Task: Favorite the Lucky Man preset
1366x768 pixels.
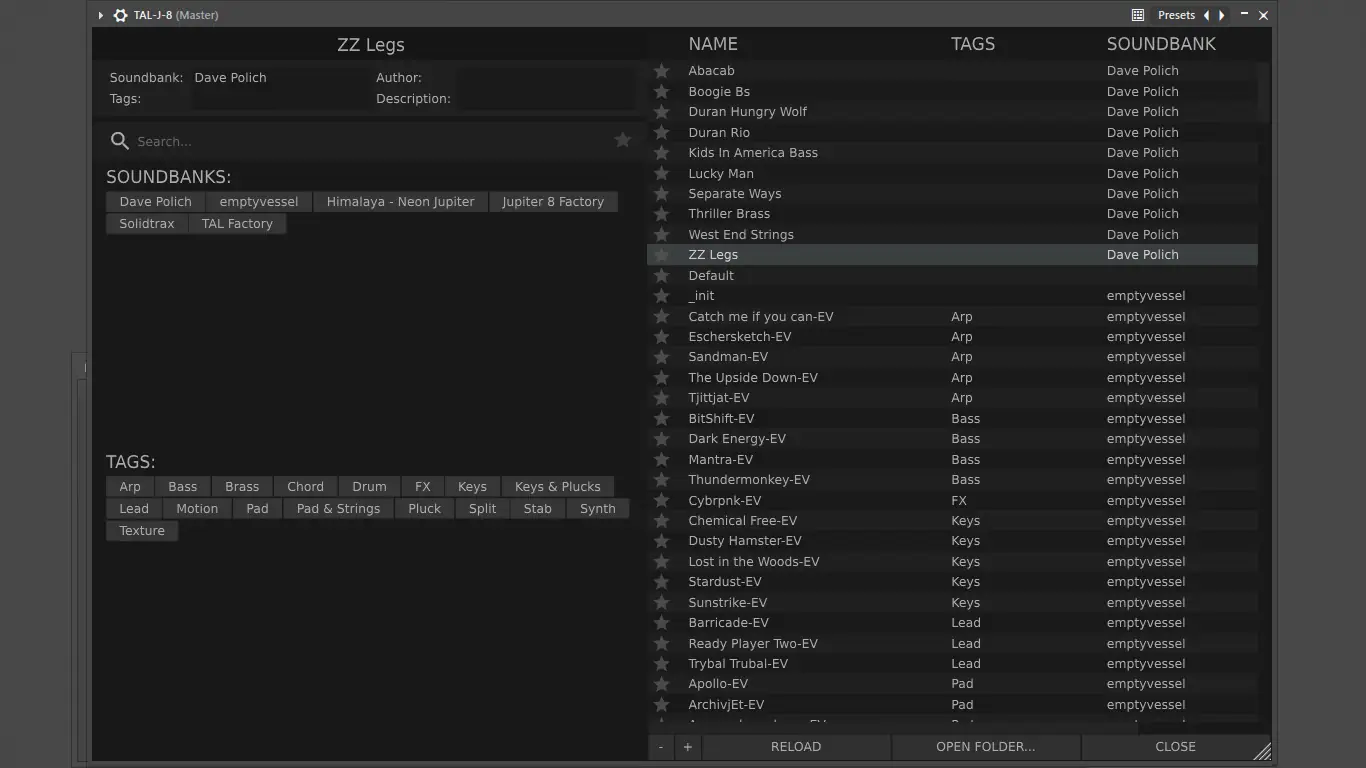Action: (661, 173)
